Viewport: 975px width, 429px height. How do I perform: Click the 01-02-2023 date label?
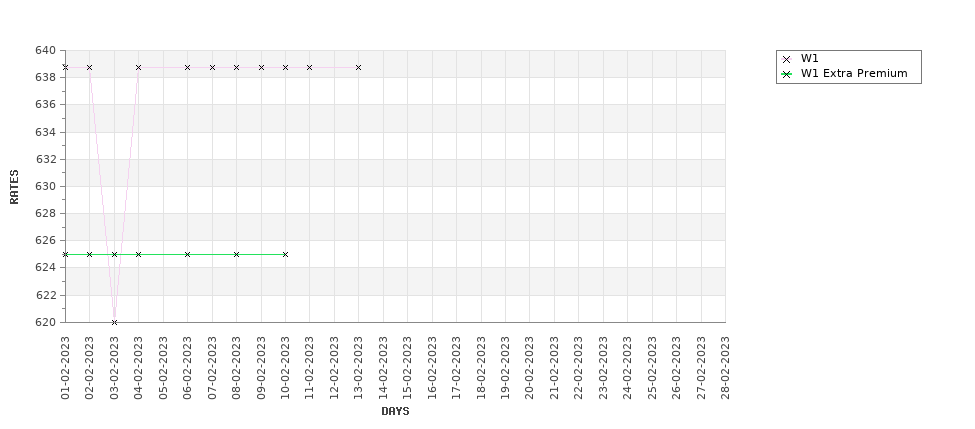pyautogui.click(x=65, y=367)
